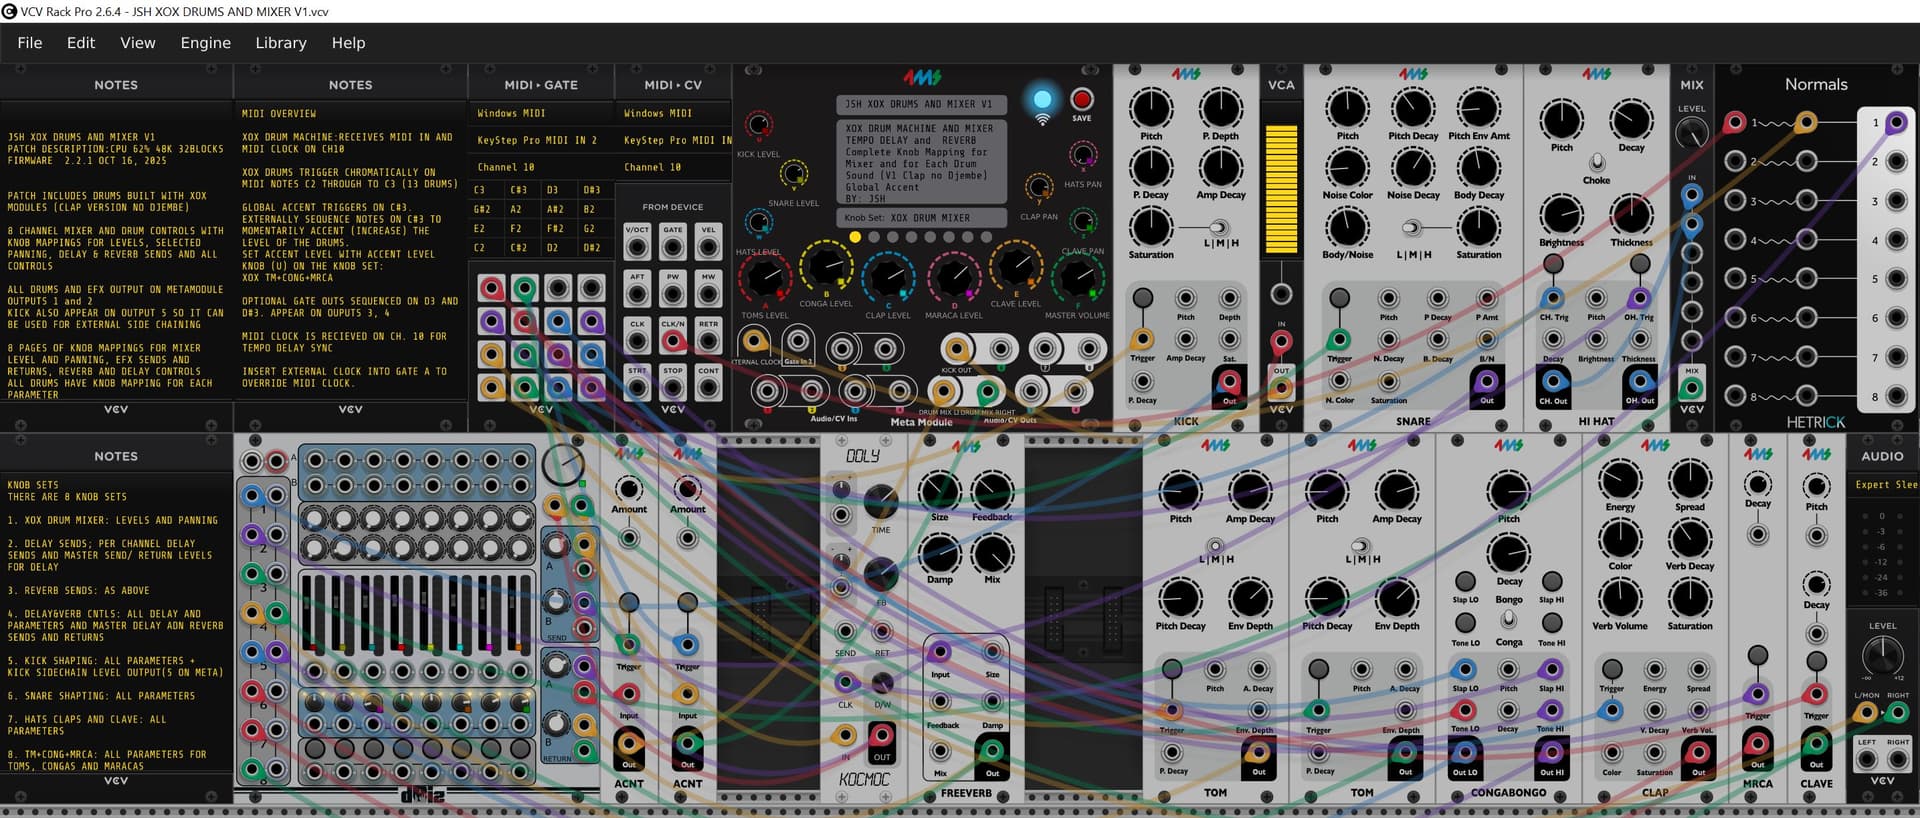Image resolution: width=1920 pixels, height=818 pixels.
Task: Toggle the Choke switch on HI HAT
Action: pos(1597,162)
